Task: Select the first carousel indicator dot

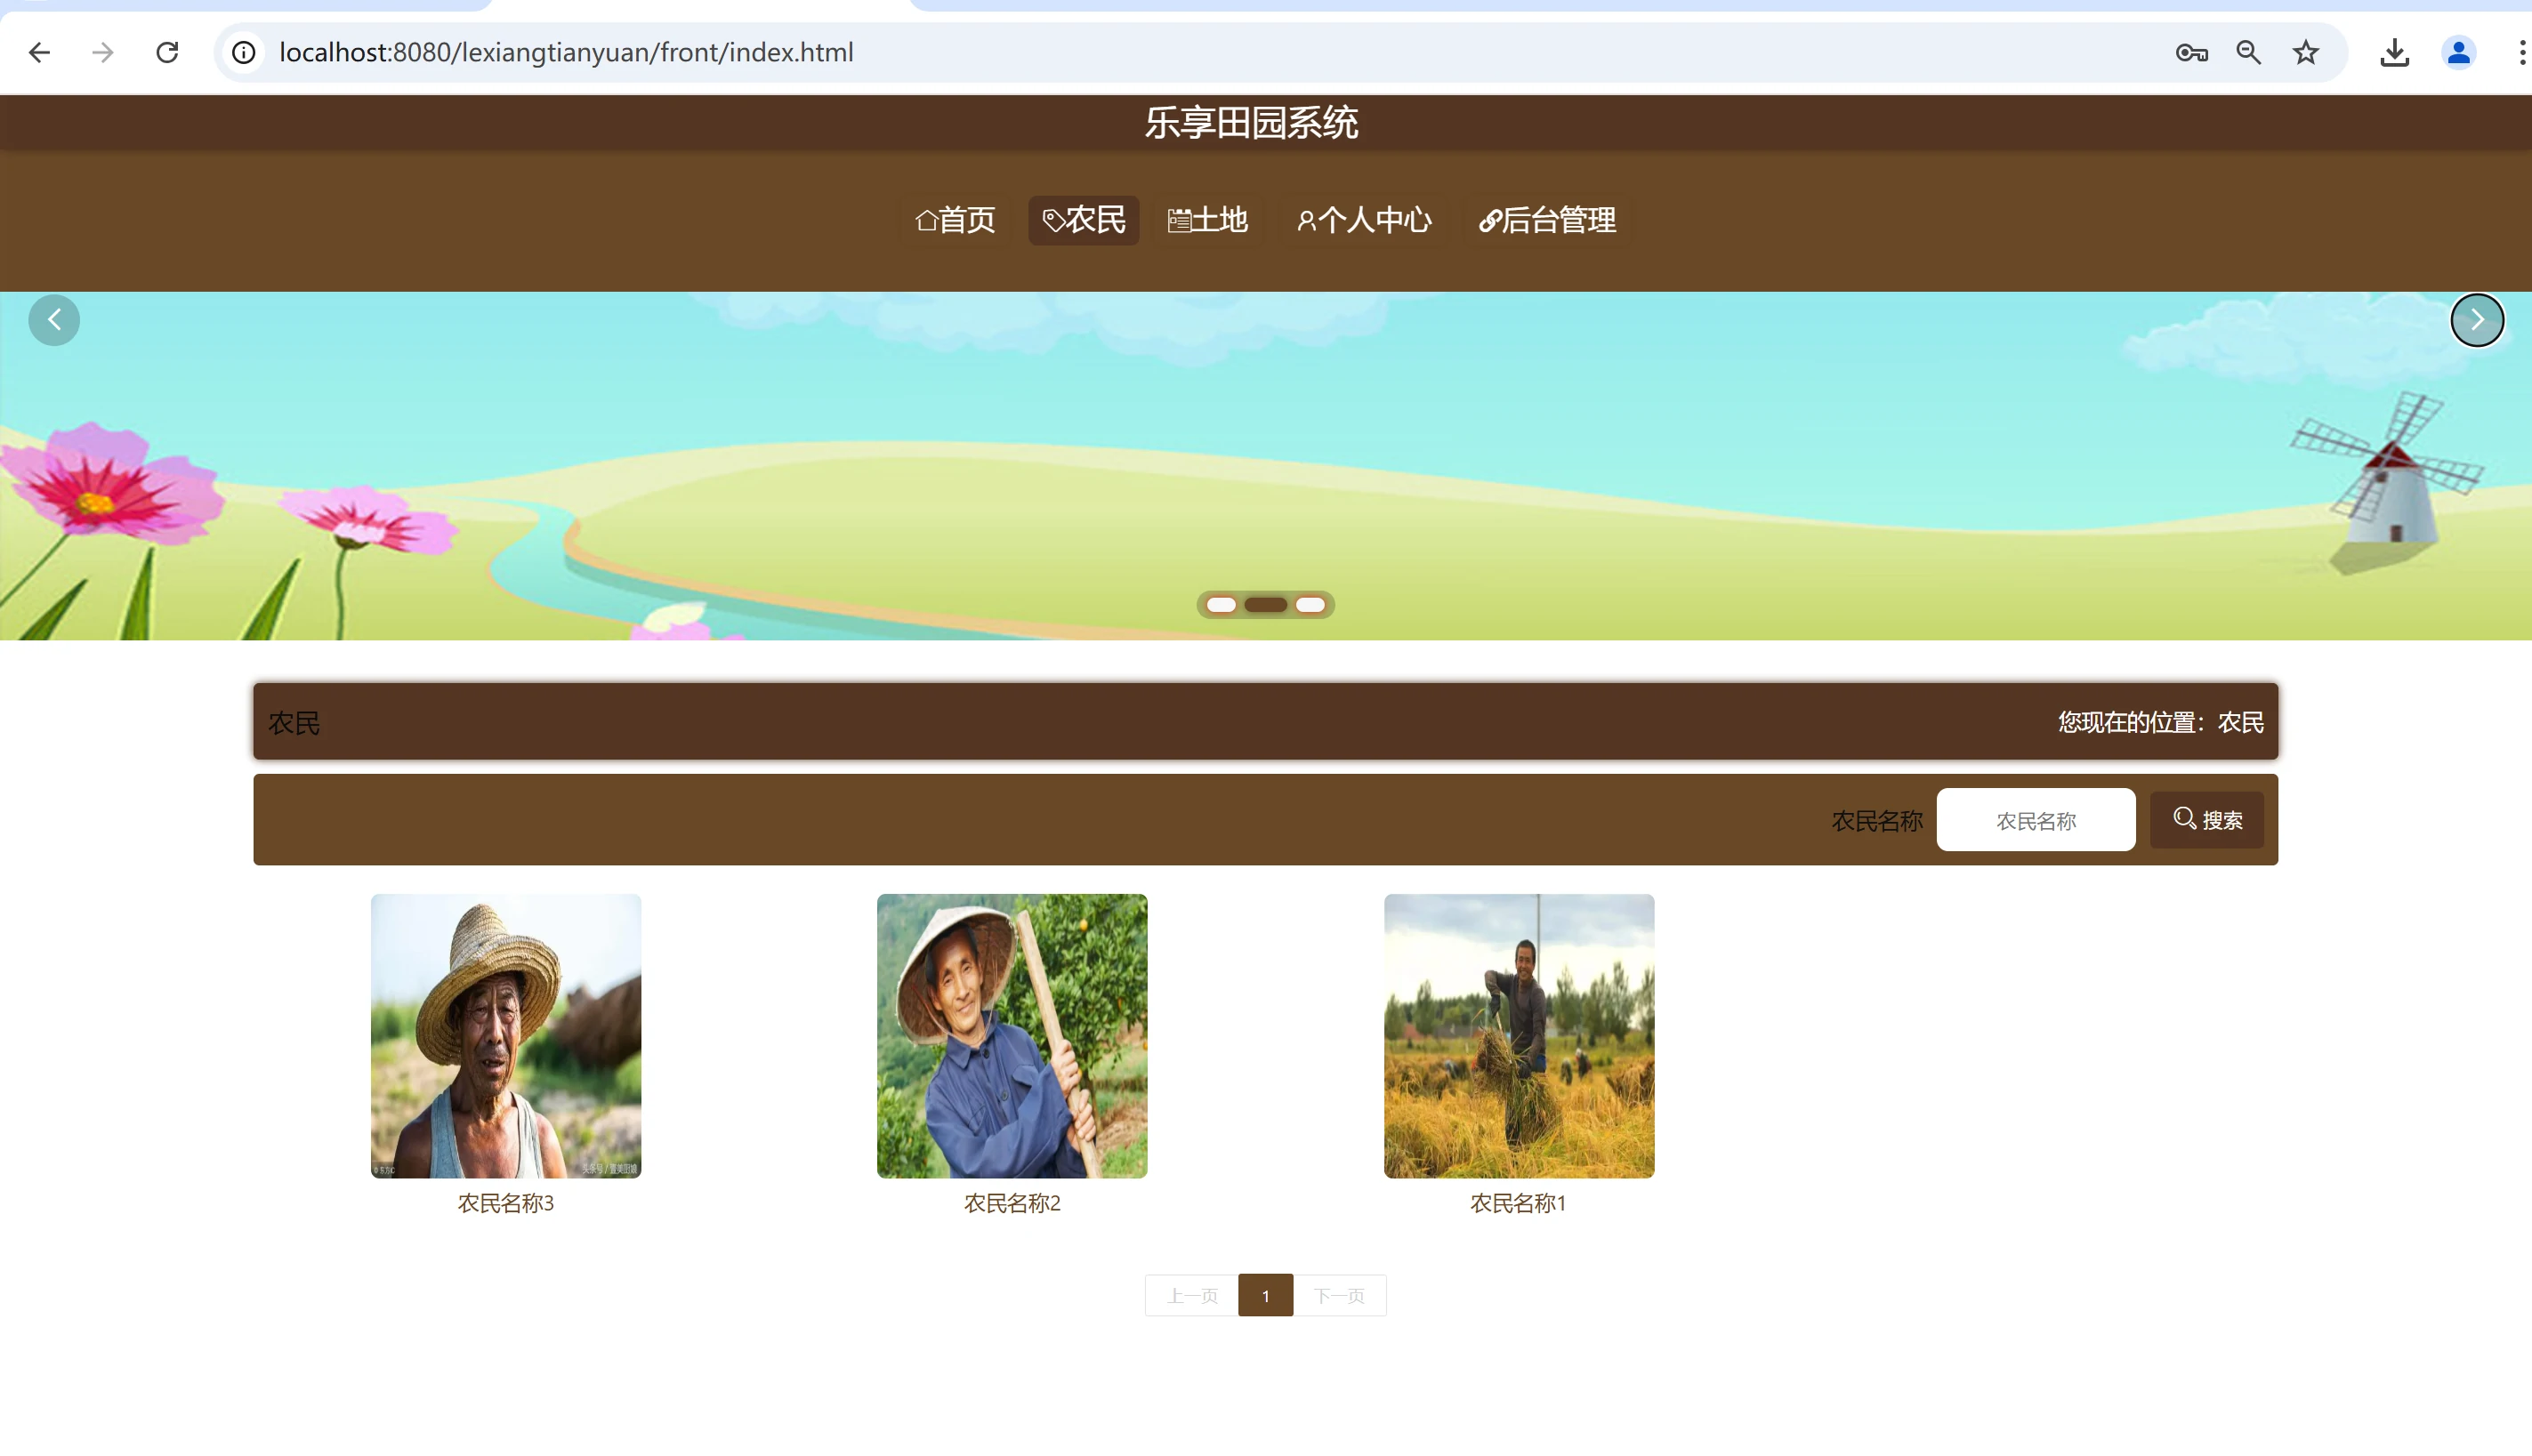Action: pos(1220,605)
